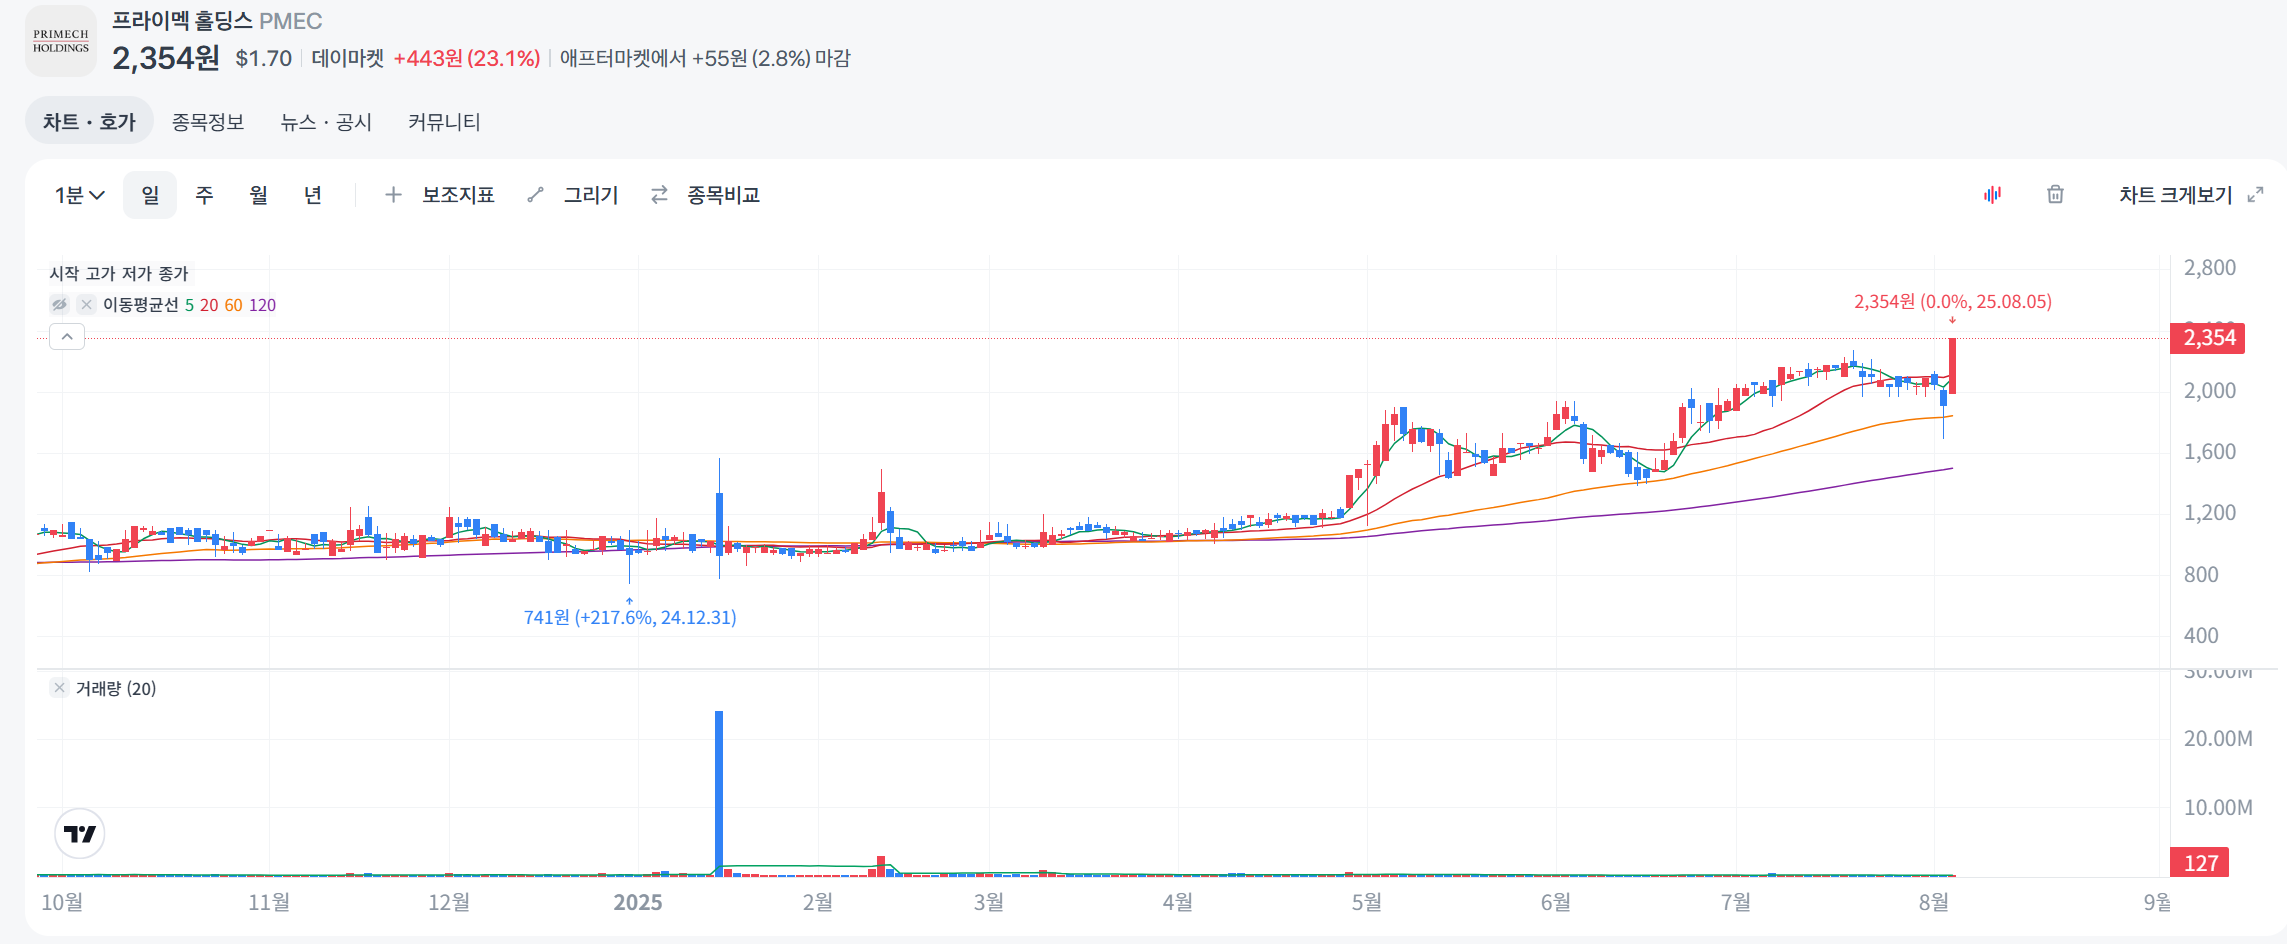
Task: Click the 2,354 current price tag
Action: point(2208,338)
